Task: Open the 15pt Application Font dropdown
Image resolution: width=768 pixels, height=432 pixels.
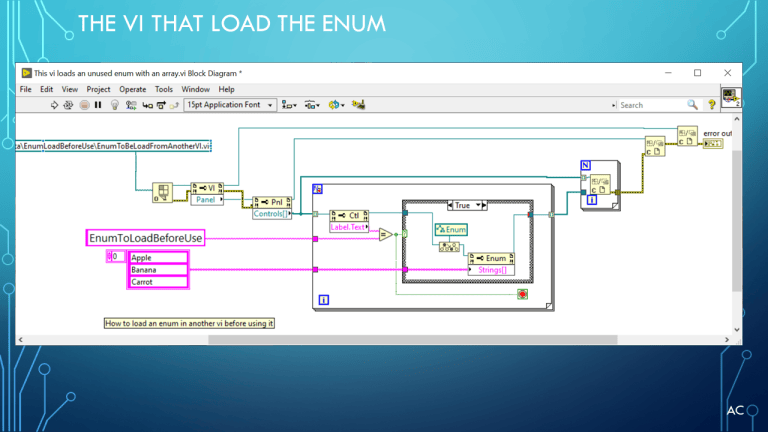Action: pyautogui.click(x=230, y=105)
